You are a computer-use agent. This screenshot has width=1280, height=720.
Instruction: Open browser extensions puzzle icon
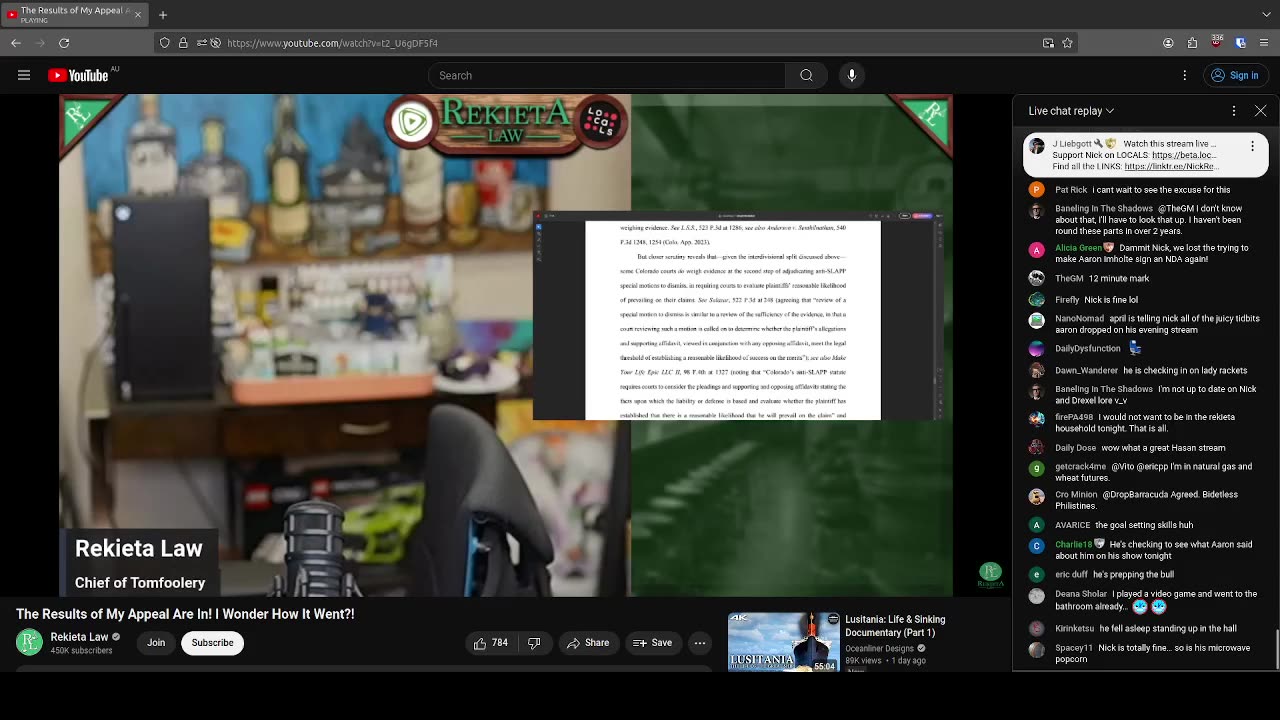[1192, 43]
